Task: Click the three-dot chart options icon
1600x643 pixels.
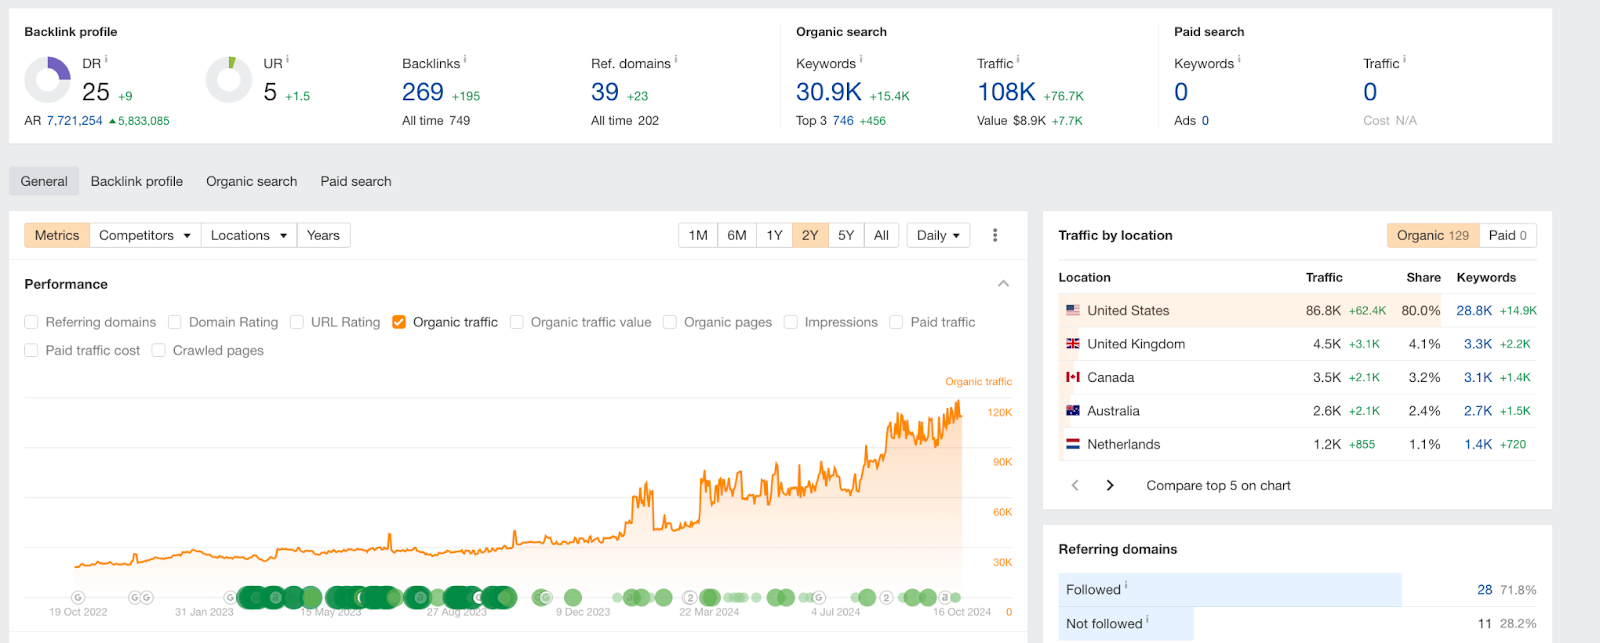Action: coord(994,235)
